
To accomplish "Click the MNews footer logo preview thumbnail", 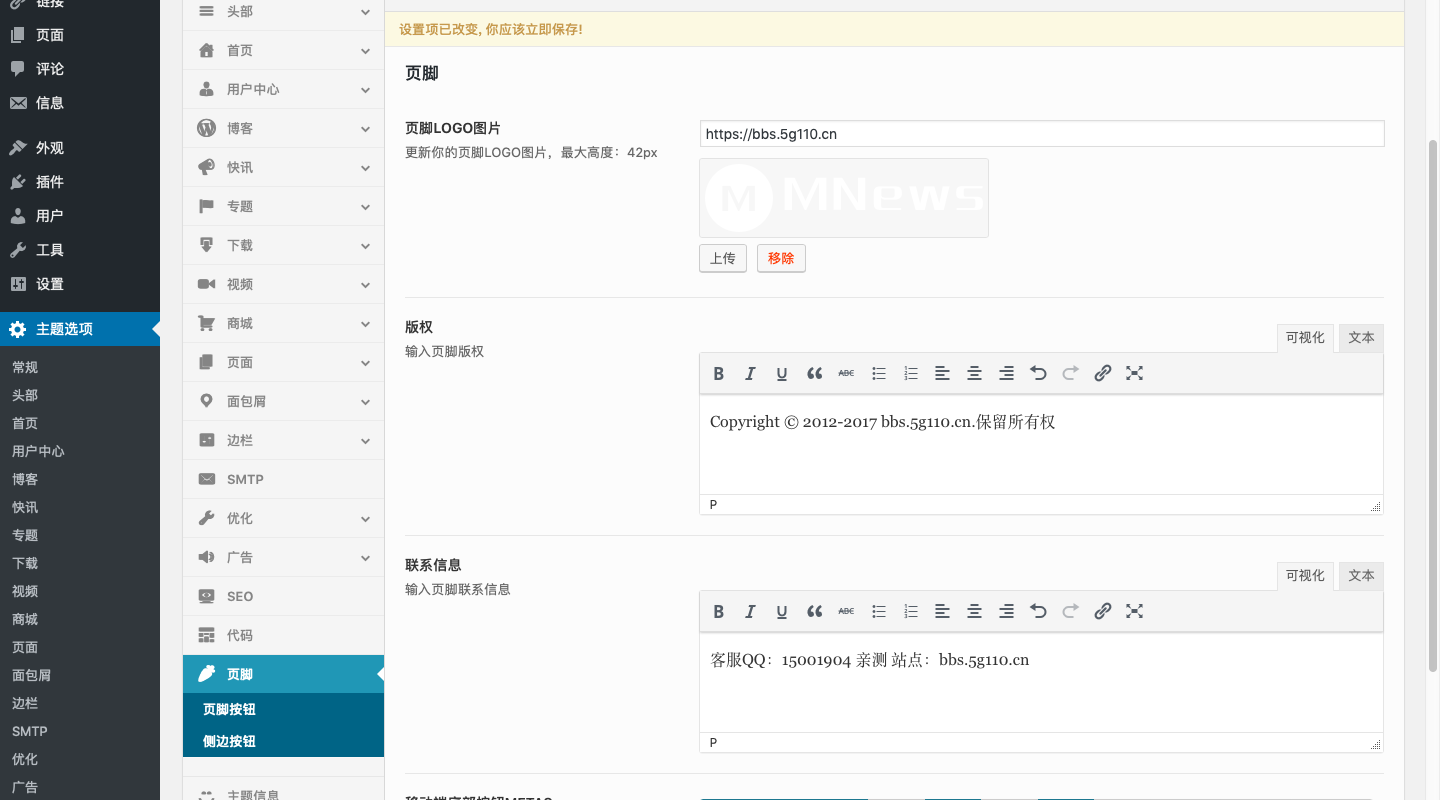I will [843, 198].
